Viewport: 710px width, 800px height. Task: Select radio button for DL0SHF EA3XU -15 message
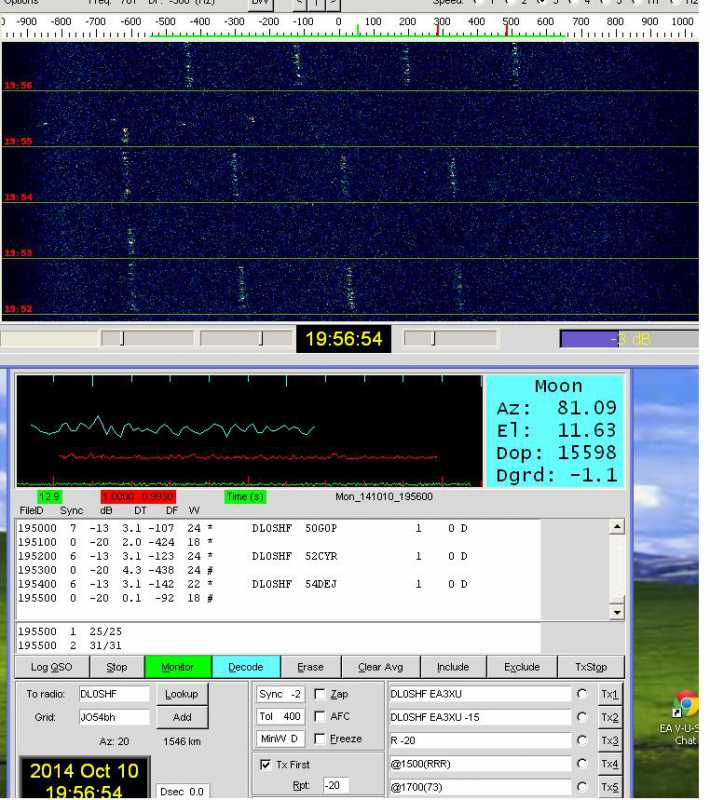581,718
